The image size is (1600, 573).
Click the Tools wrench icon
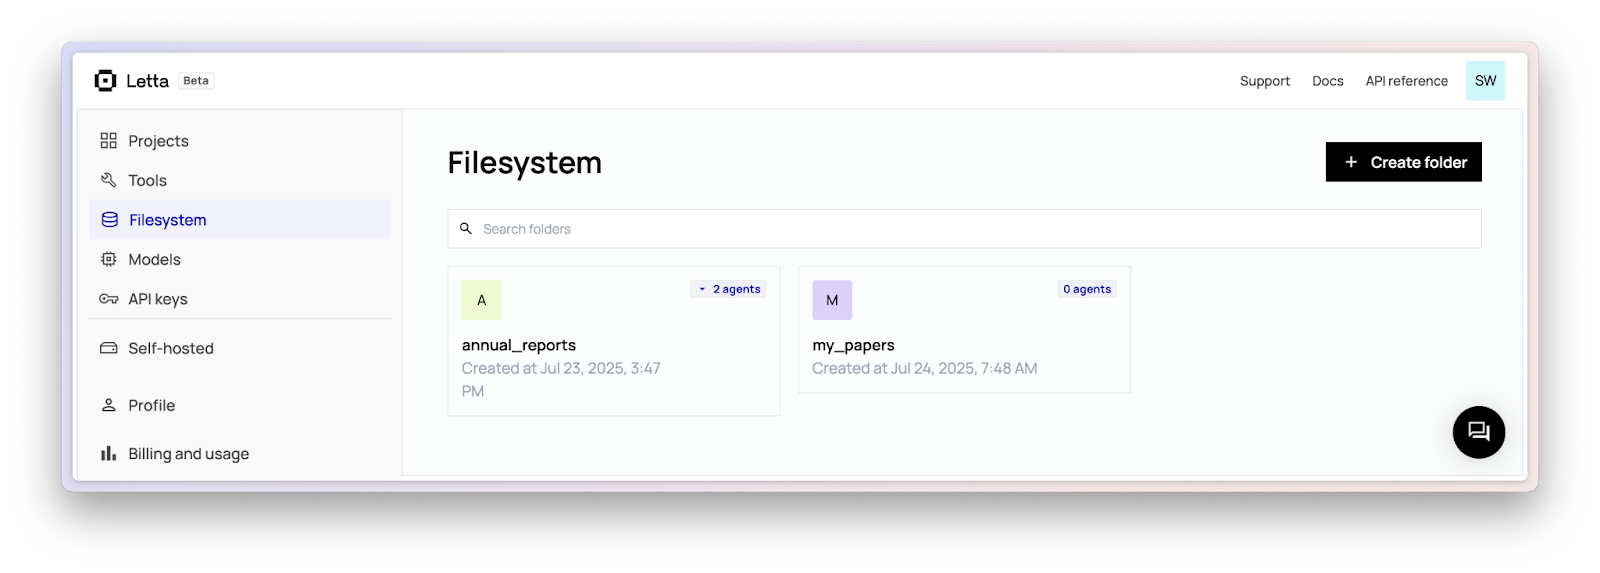(x=109, y=180)
